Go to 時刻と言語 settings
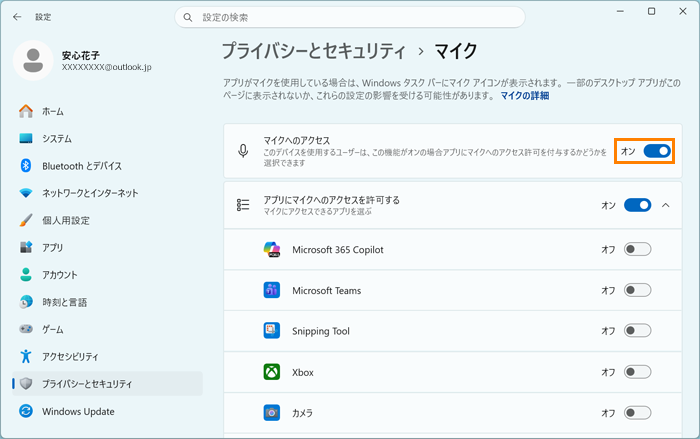The height and width of the screenshot is (439, 700). [x=107, y=302]
